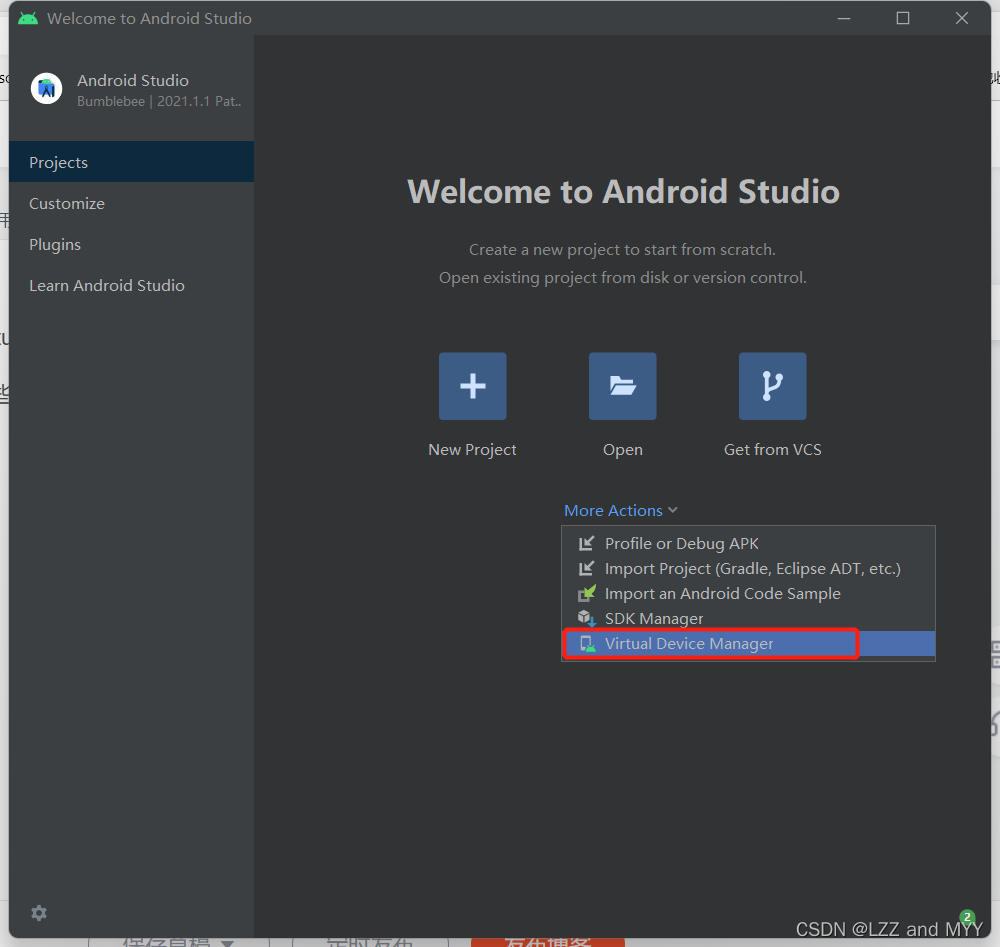Expand the More Actions dropdown
Viewport: 1000px width, 947px height.
pyautogui.click(x=621, y=510)
